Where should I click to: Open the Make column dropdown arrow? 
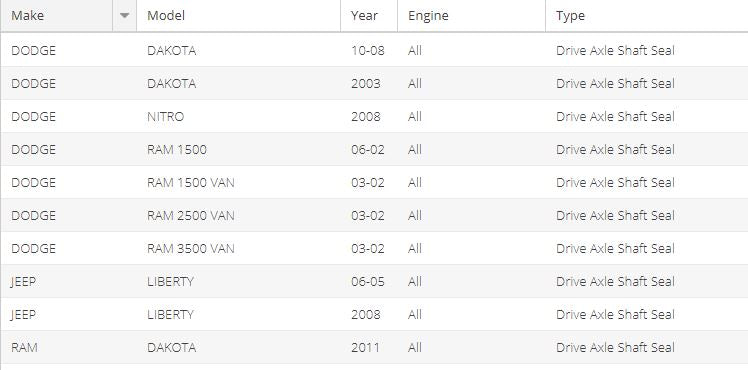[125, 16]
